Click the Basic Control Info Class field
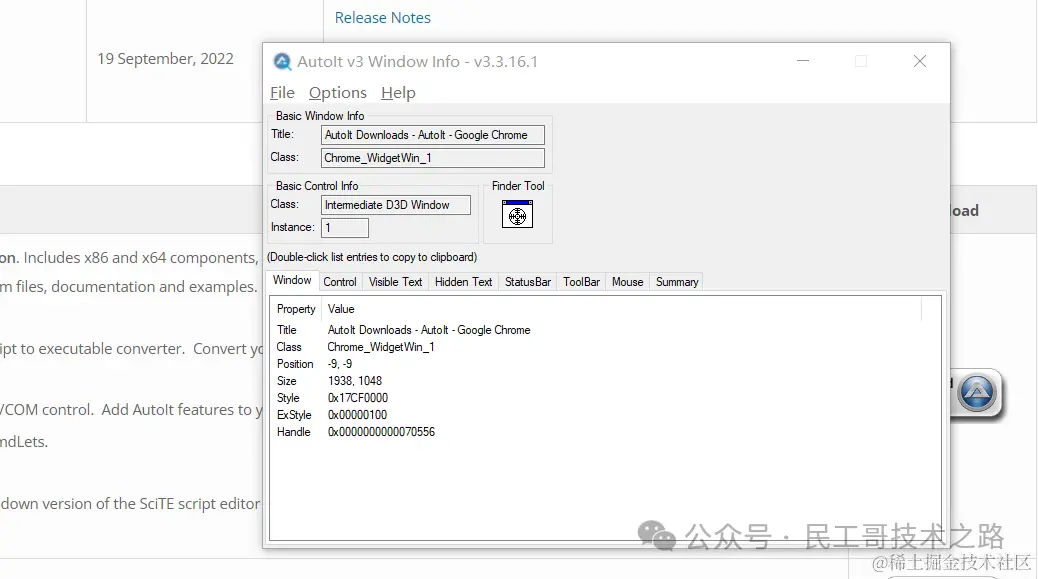The height and width of the screenshot is (579, 1038). point(396,205)
